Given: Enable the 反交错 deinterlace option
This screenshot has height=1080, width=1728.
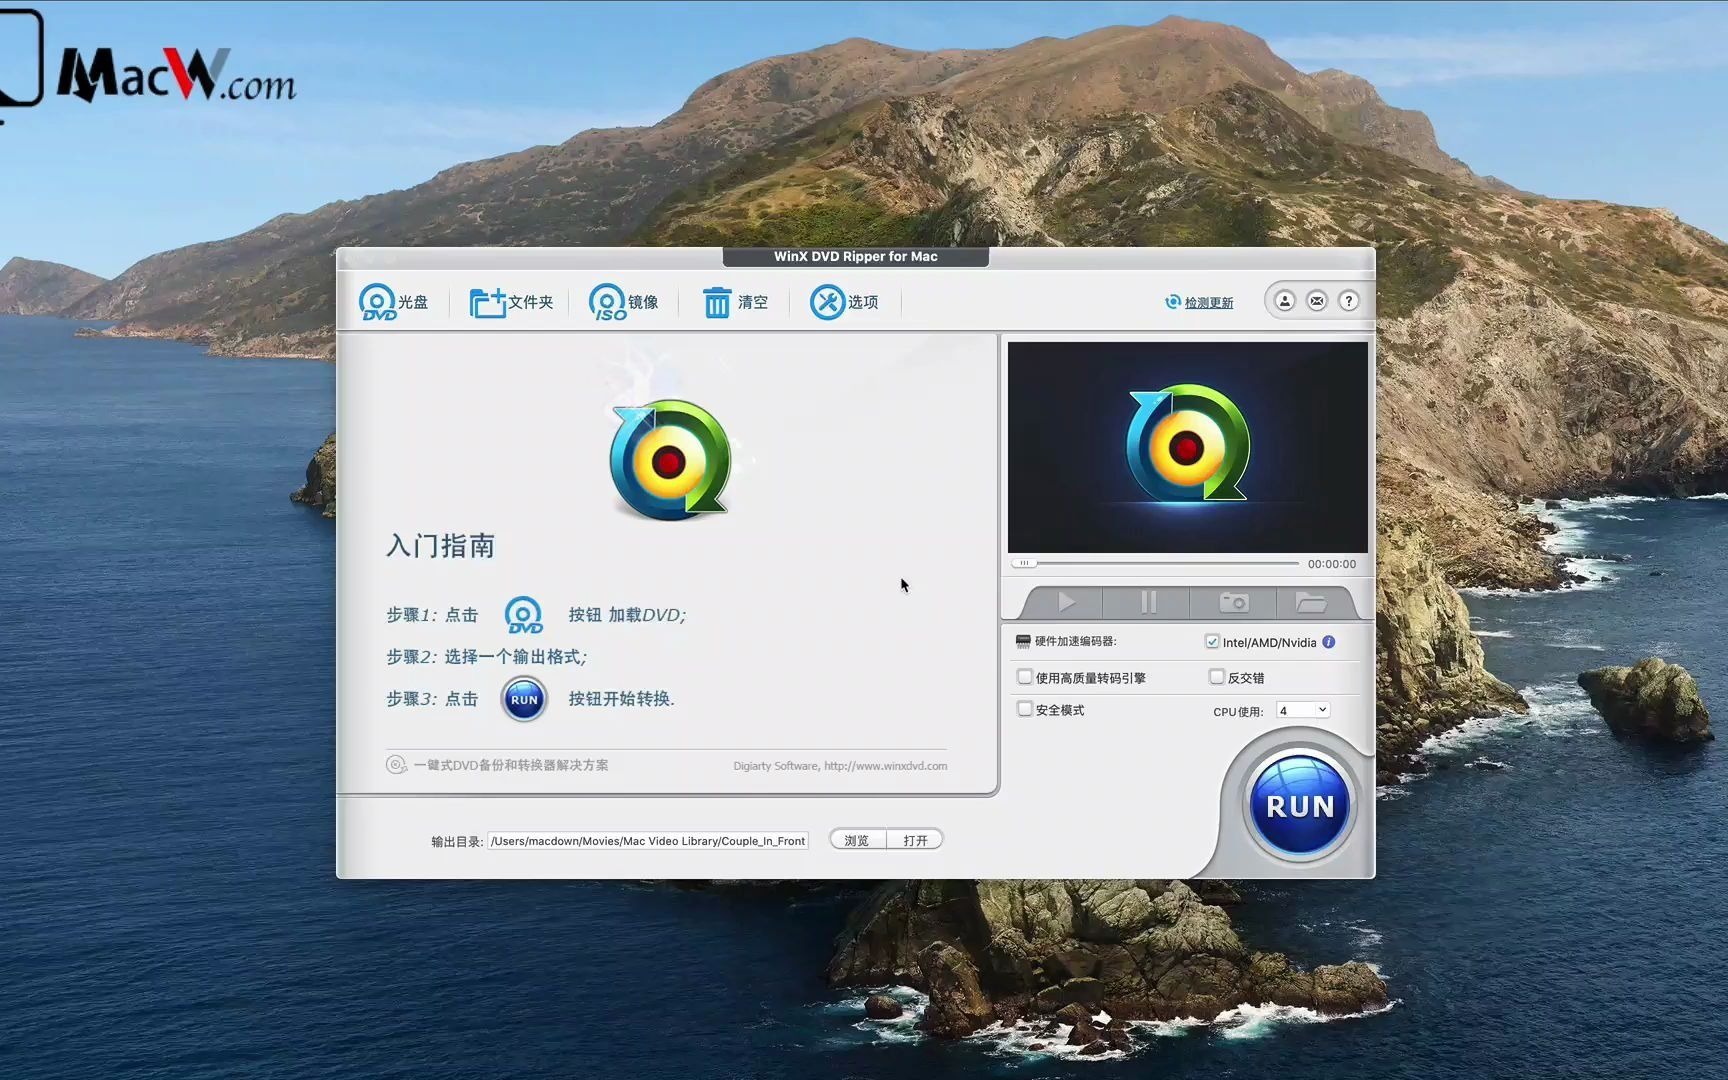Looking at the screenshot, I should click(1216, 676).
